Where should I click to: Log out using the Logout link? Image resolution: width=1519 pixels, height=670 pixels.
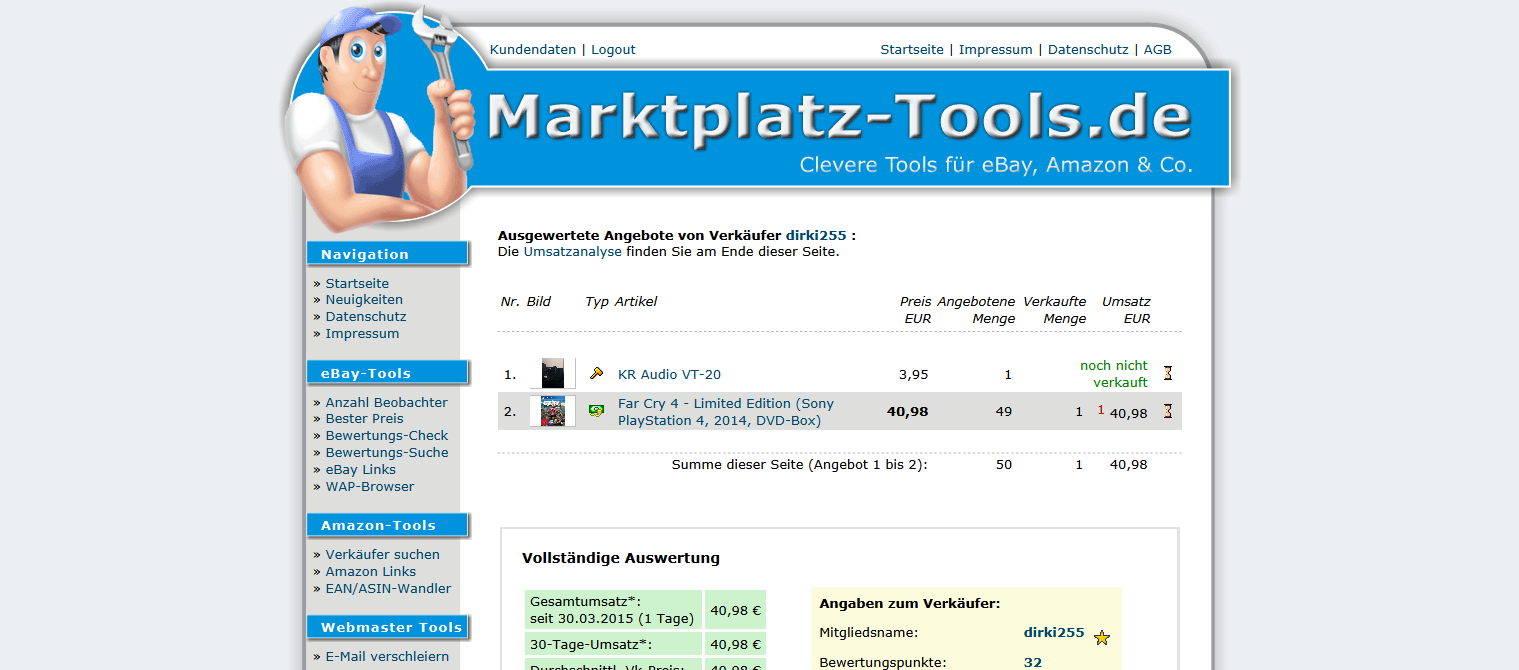tap(613, 49)
